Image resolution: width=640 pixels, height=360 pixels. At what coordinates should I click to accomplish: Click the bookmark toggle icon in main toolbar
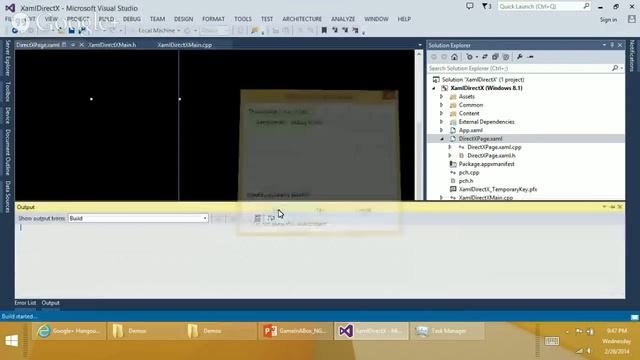tap(324, 30)
